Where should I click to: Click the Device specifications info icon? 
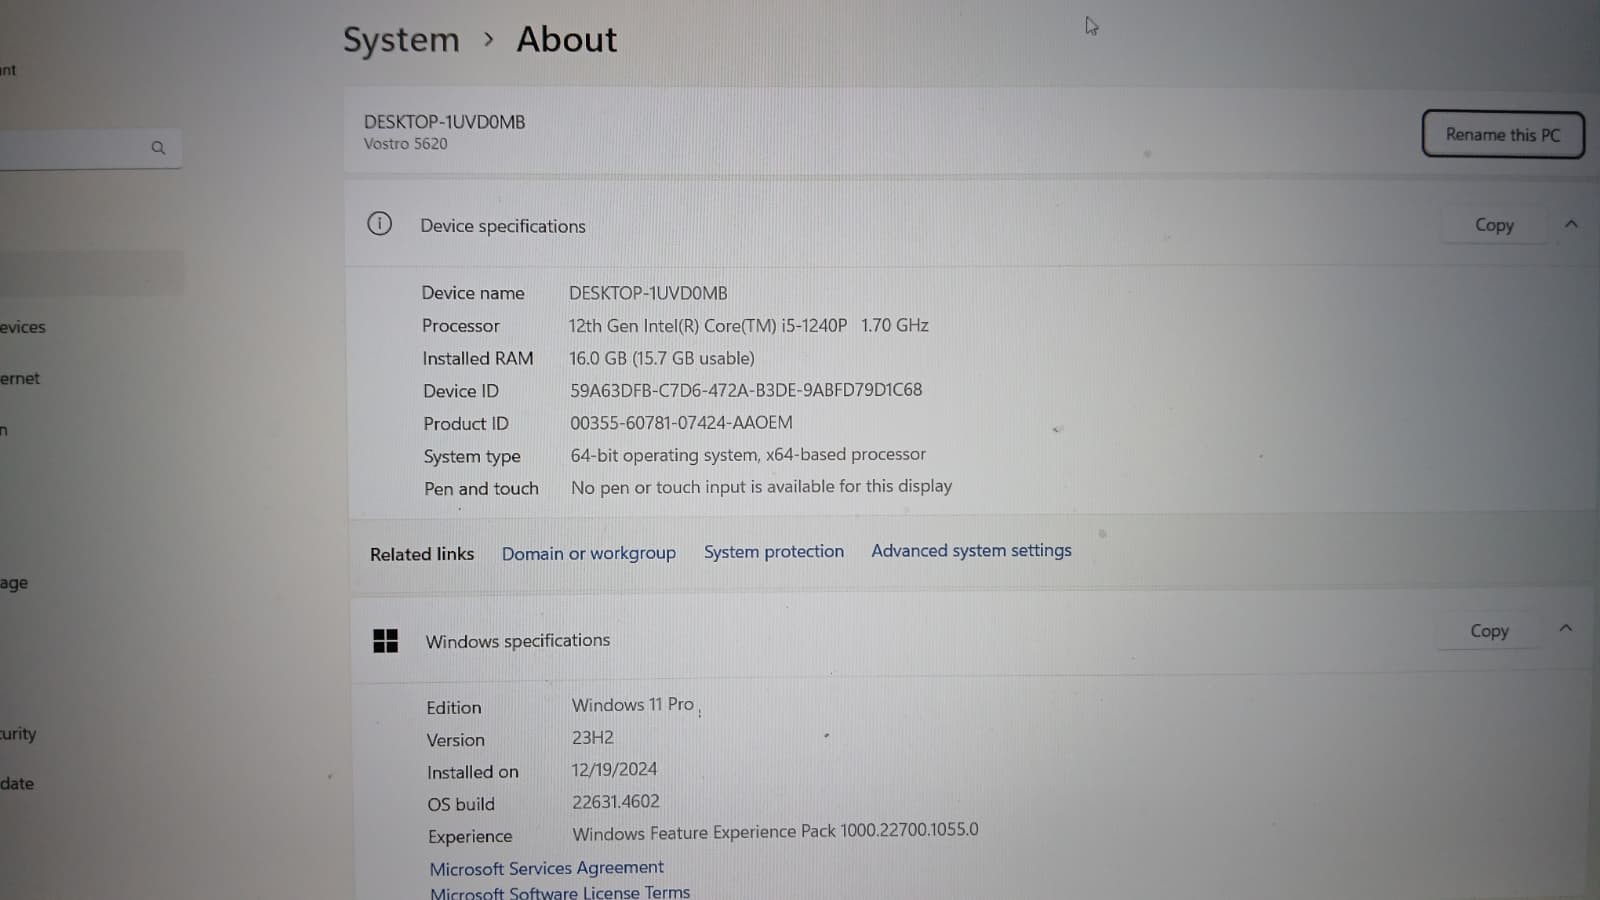click(380, 224)
